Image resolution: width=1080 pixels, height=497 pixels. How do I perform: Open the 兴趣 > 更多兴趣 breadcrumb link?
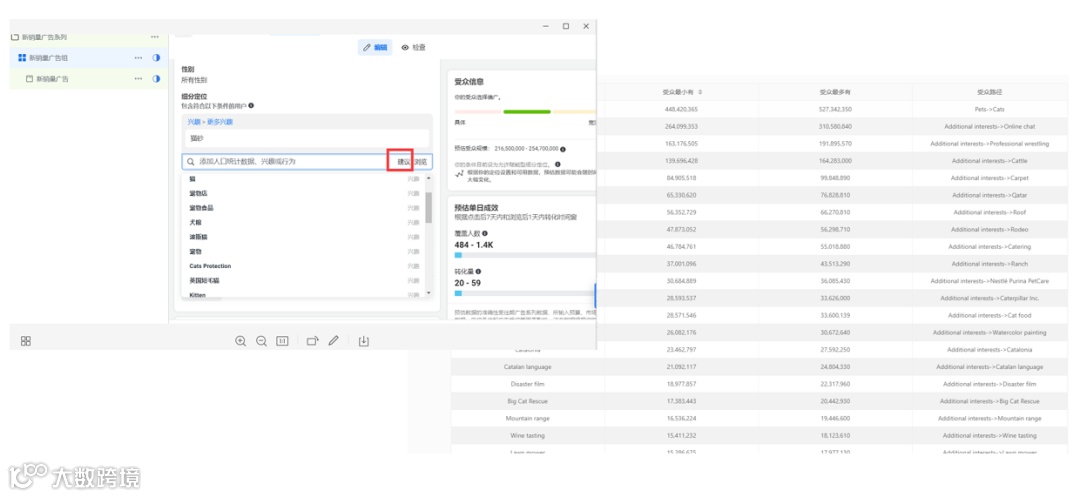(x=210, y=122)
